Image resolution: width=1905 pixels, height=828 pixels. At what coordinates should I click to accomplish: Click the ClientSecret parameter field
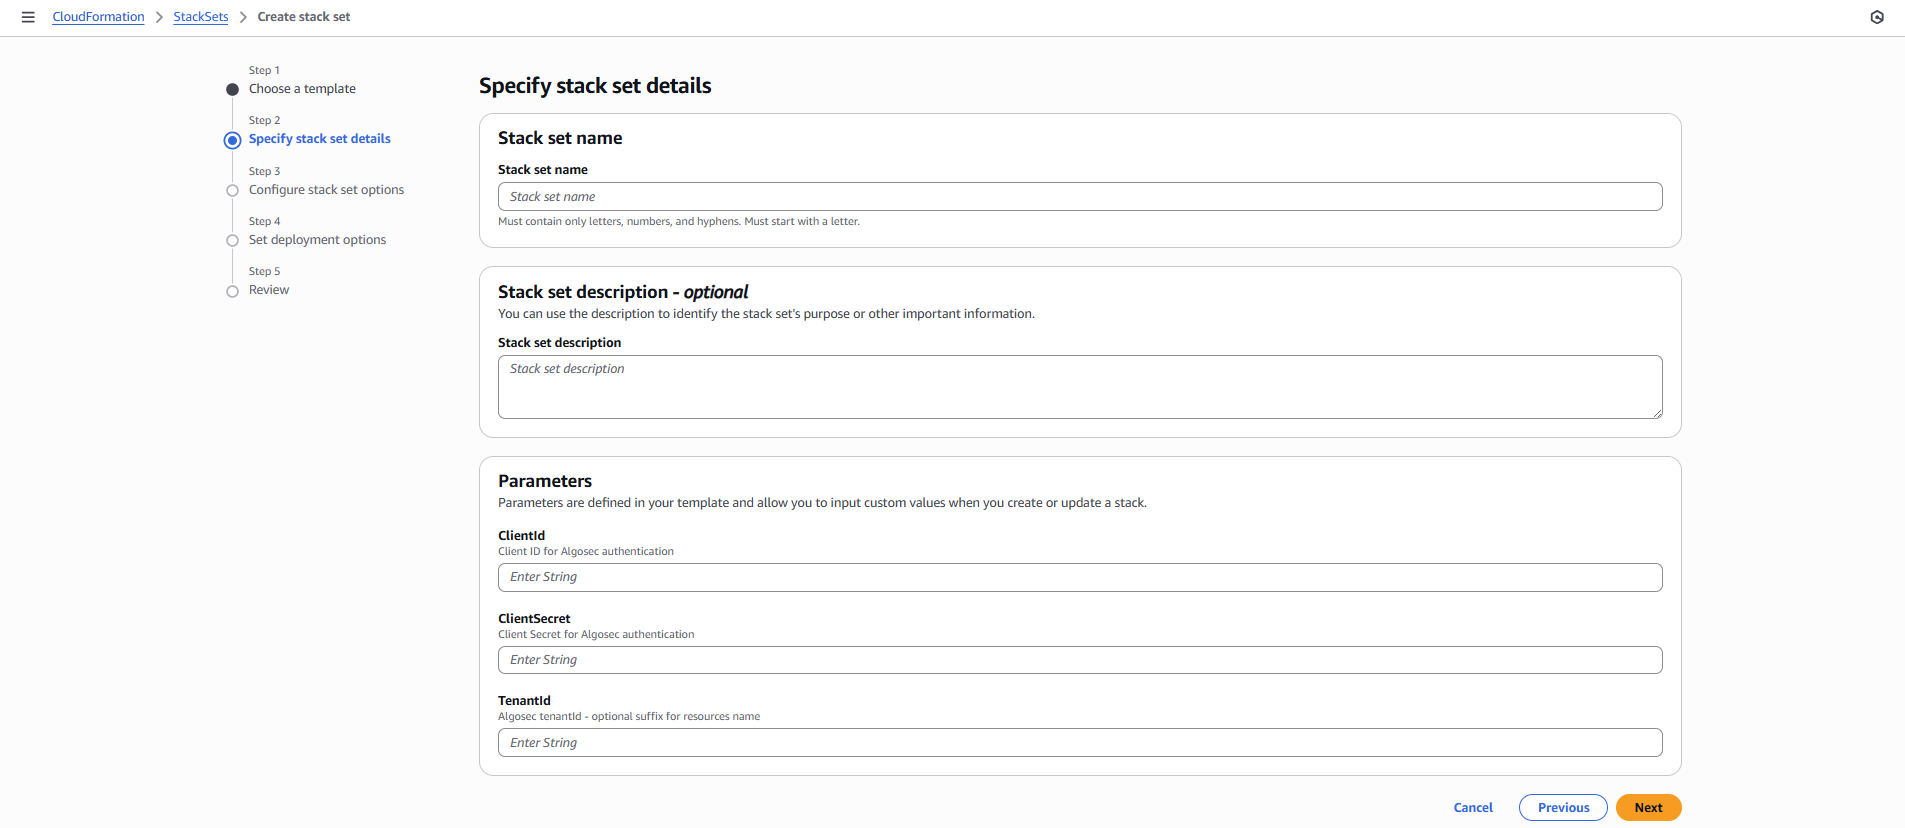pyautogui.click(x=1080, y=660)
